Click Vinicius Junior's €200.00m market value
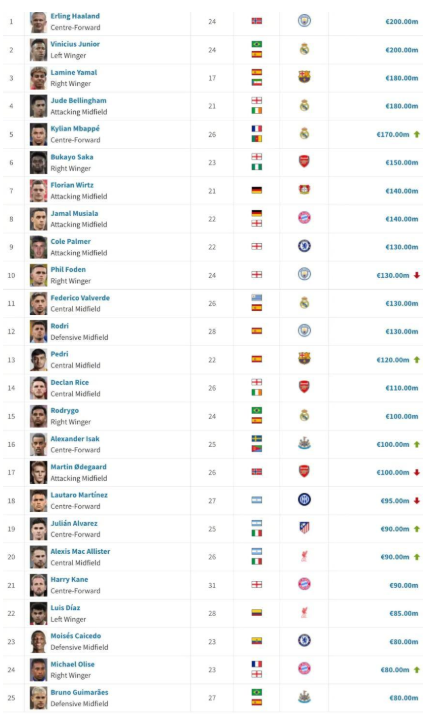 pos(402,50)
